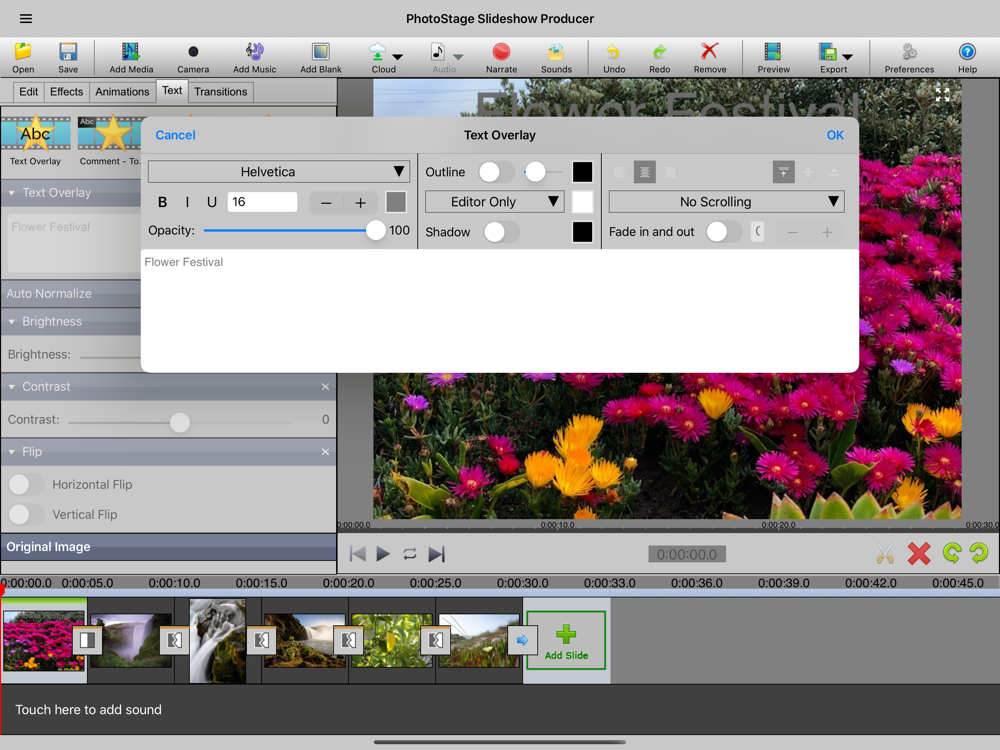
Task: Switch to the Transitions tab
Action: [220, 92]
